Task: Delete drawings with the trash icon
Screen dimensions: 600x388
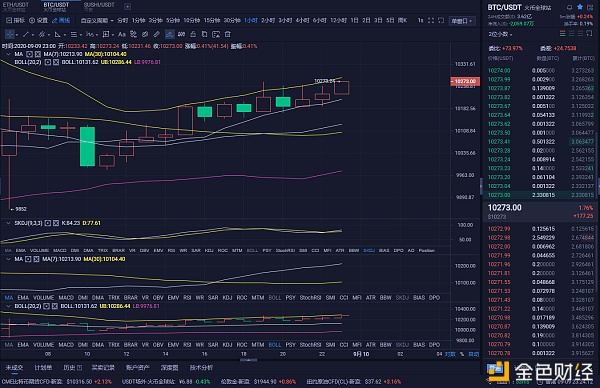Action: point(228,34)
